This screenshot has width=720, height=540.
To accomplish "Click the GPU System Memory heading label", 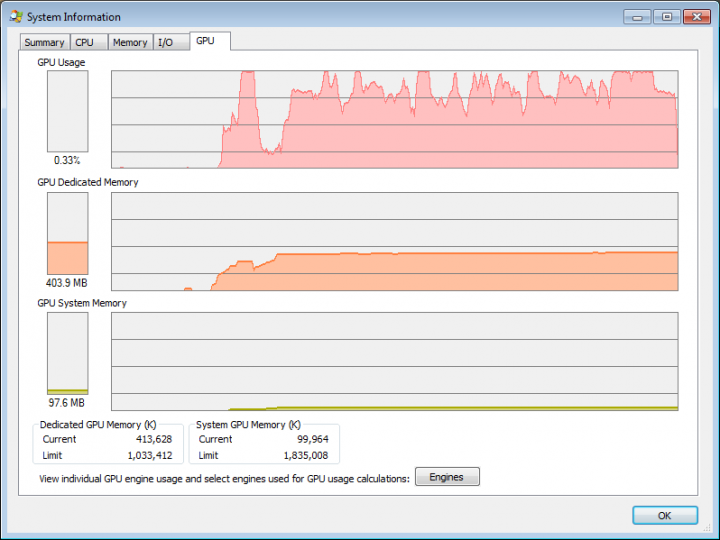I will pos(82,303).
